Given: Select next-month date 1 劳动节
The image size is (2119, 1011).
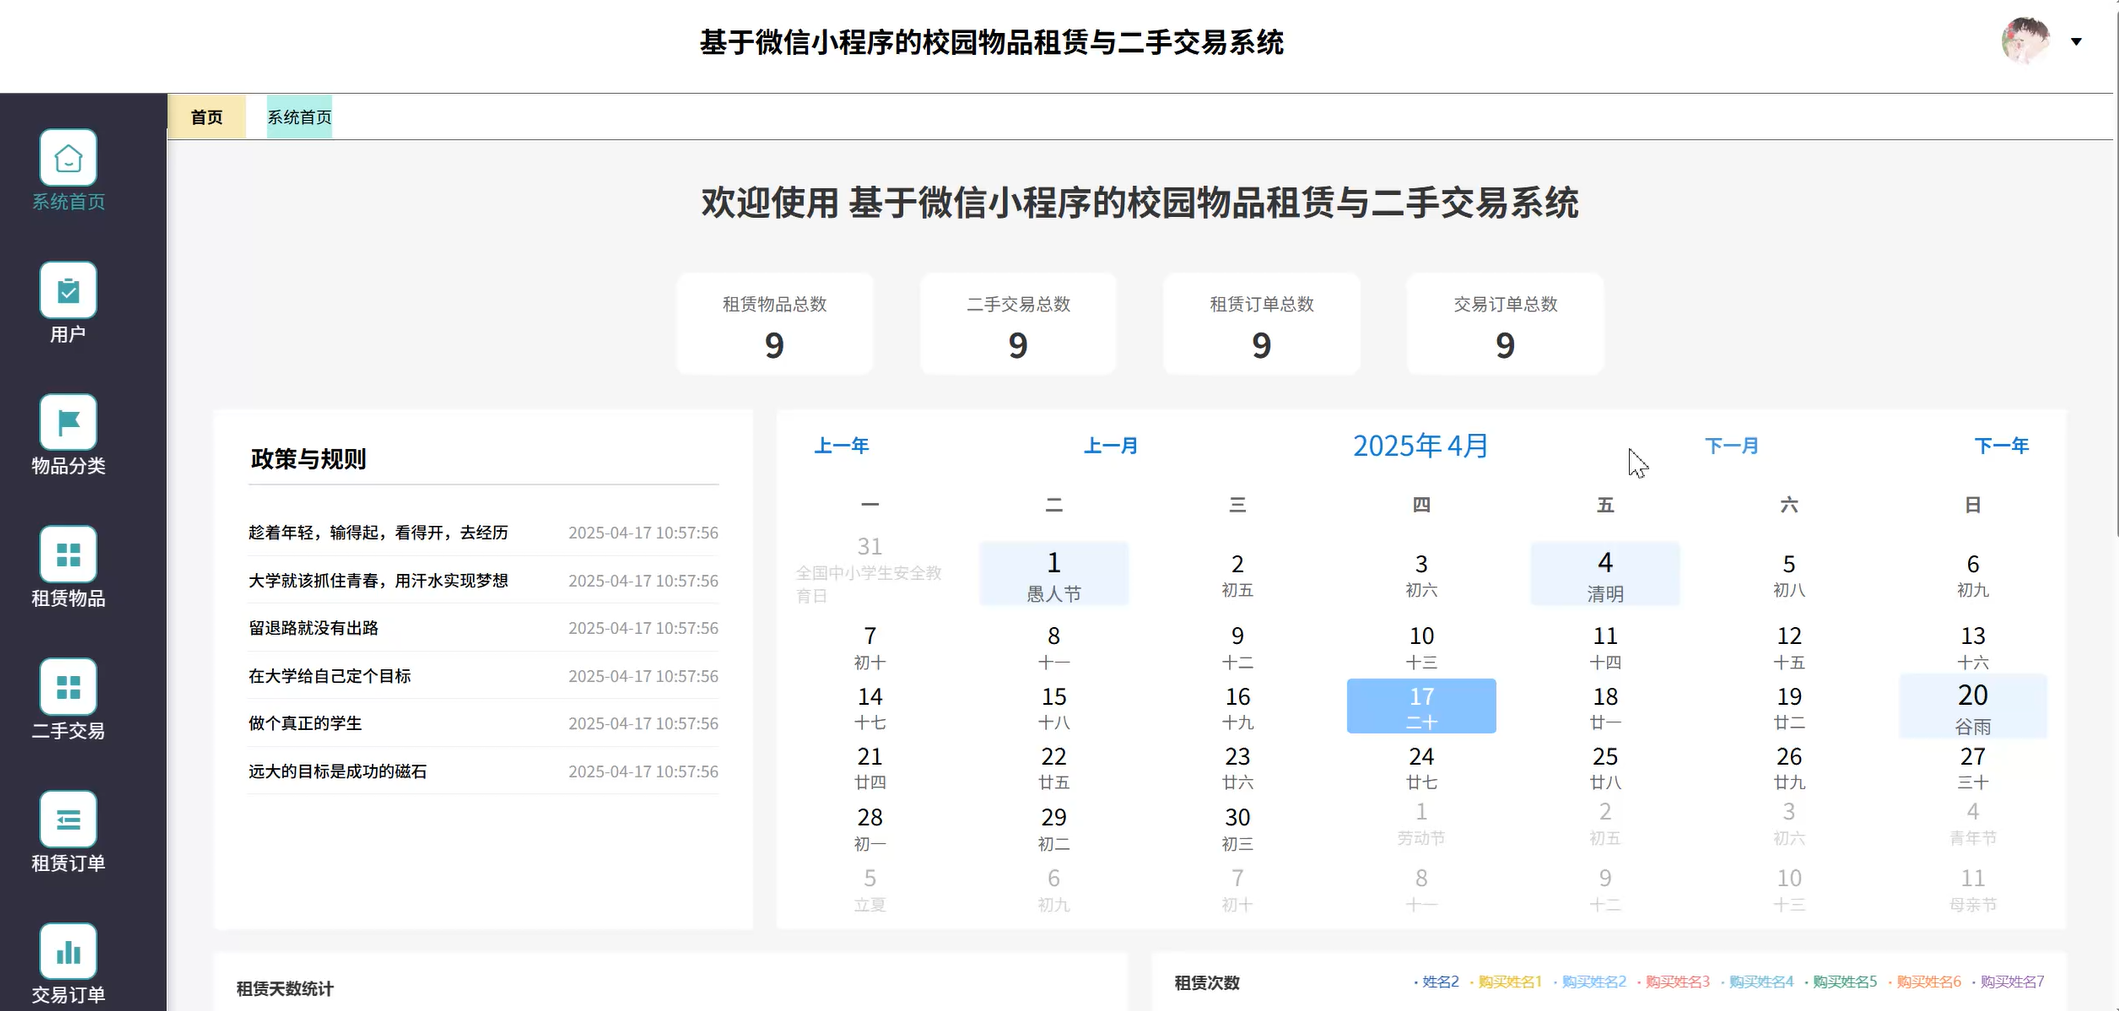Looking at the screenshot, I should click(x=1421, y=823).
